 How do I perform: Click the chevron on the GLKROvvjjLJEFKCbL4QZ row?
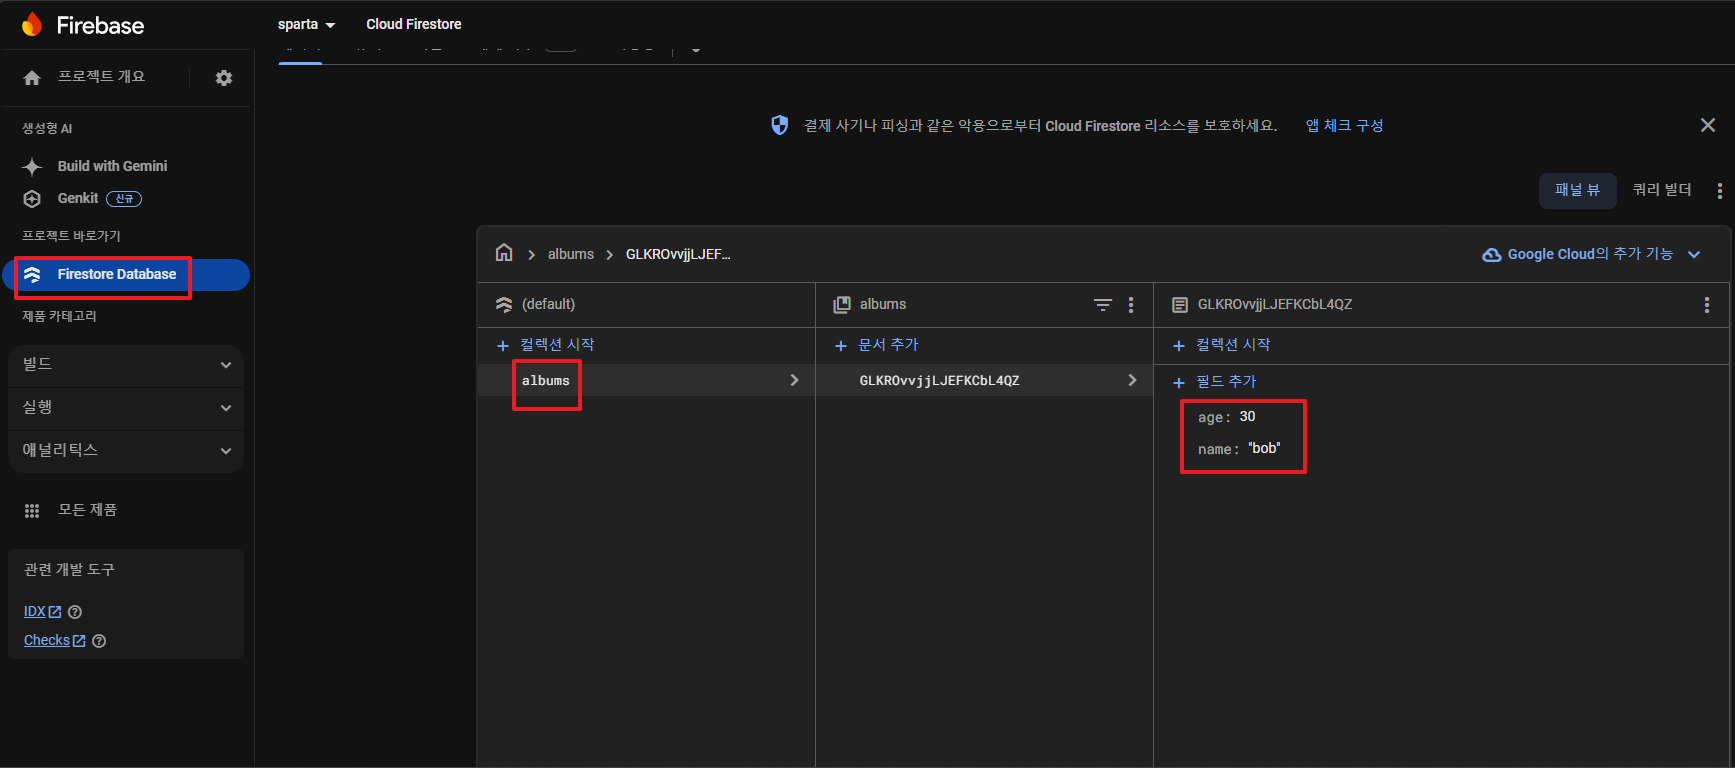[1132, 380]
